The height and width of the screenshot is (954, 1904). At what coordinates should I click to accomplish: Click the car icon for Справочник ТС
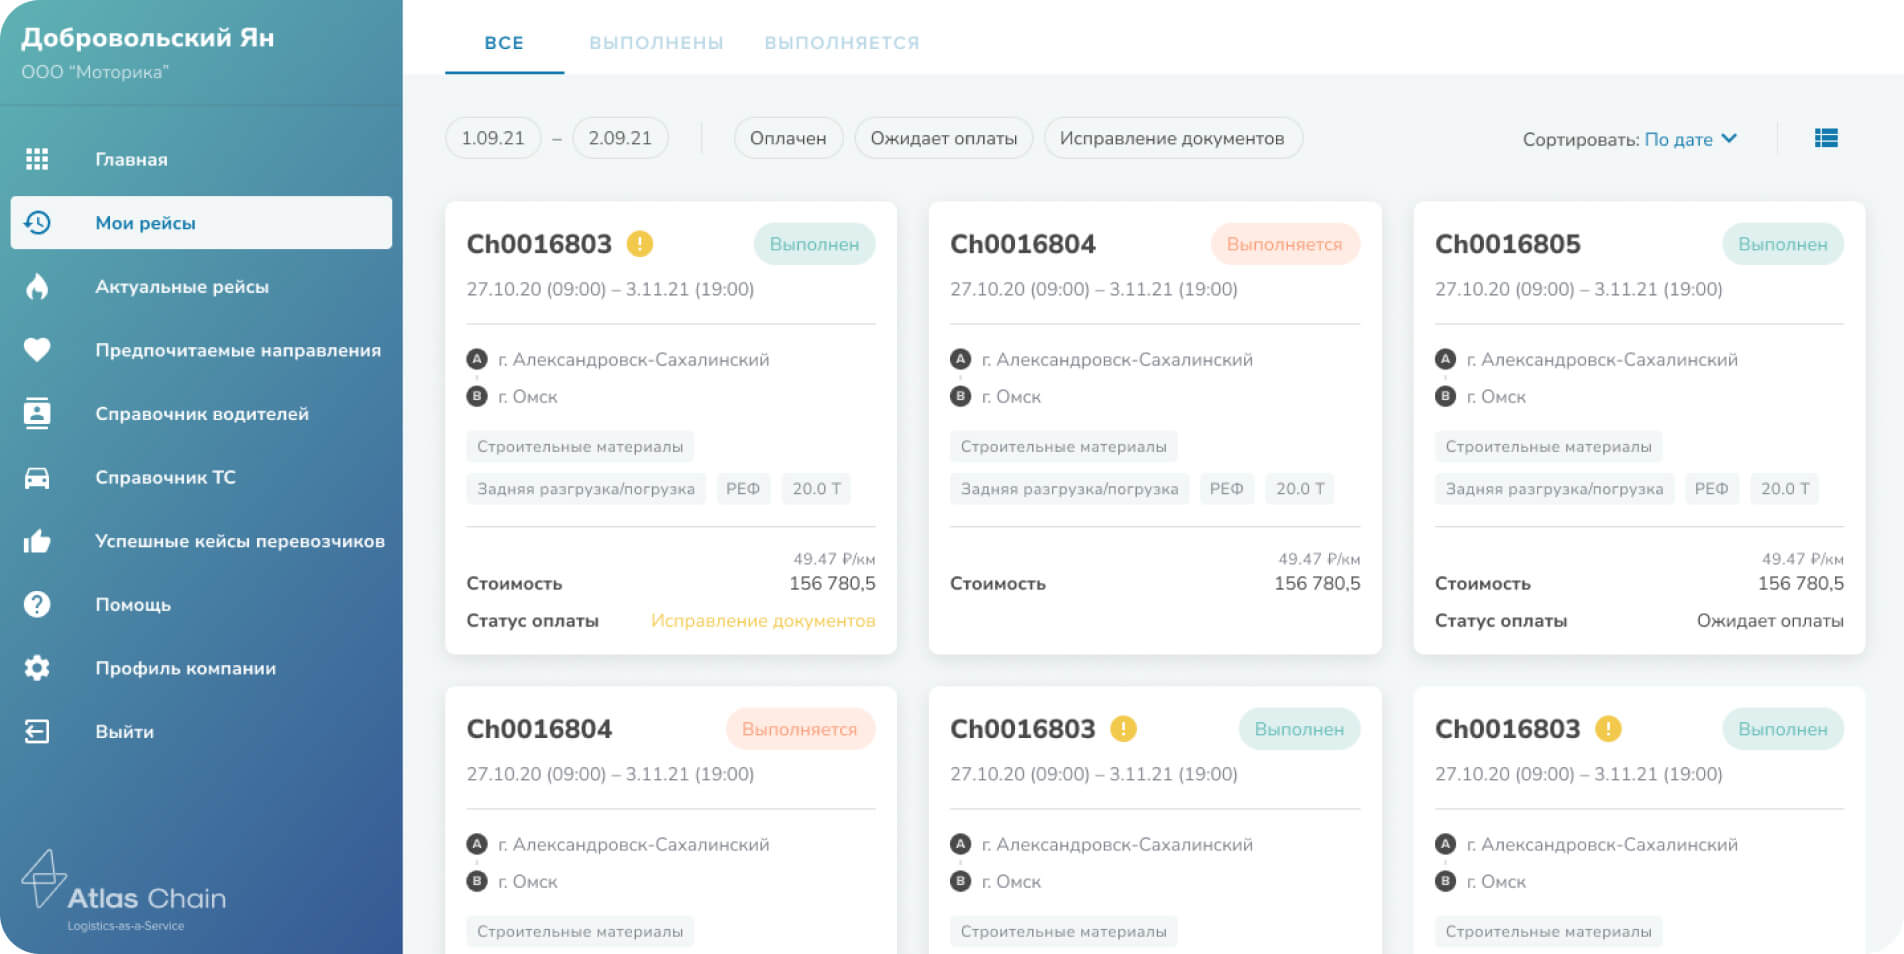pos(37,478)
